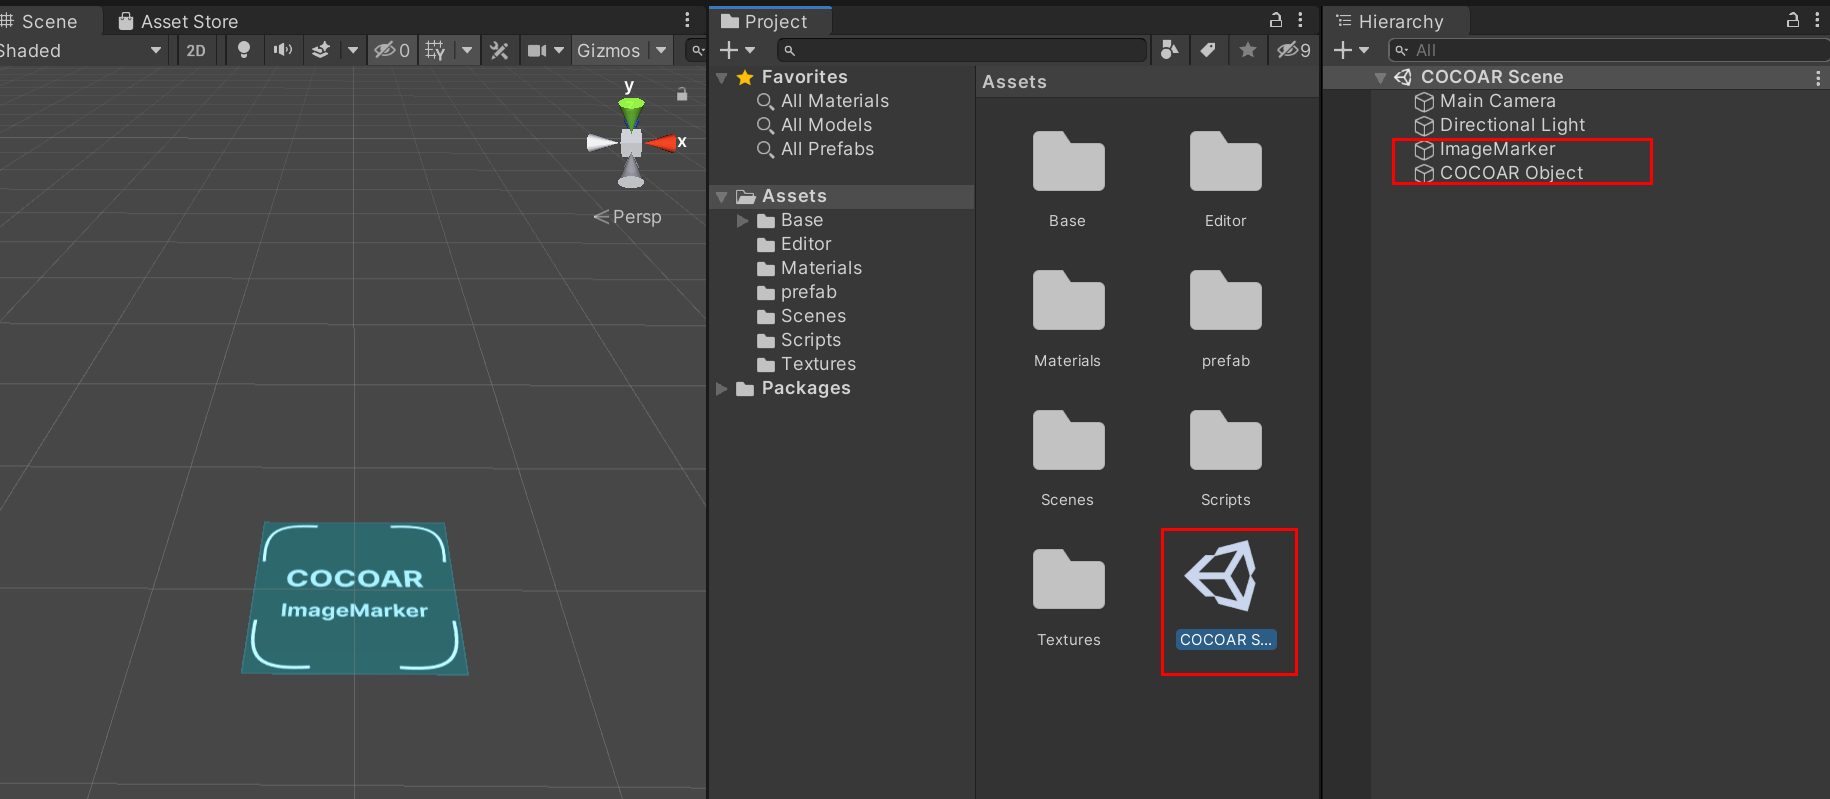Toggle scene lighting bulb icon
The width and height of the screenshot is (1830, 799).
click(x=244, y=50)
